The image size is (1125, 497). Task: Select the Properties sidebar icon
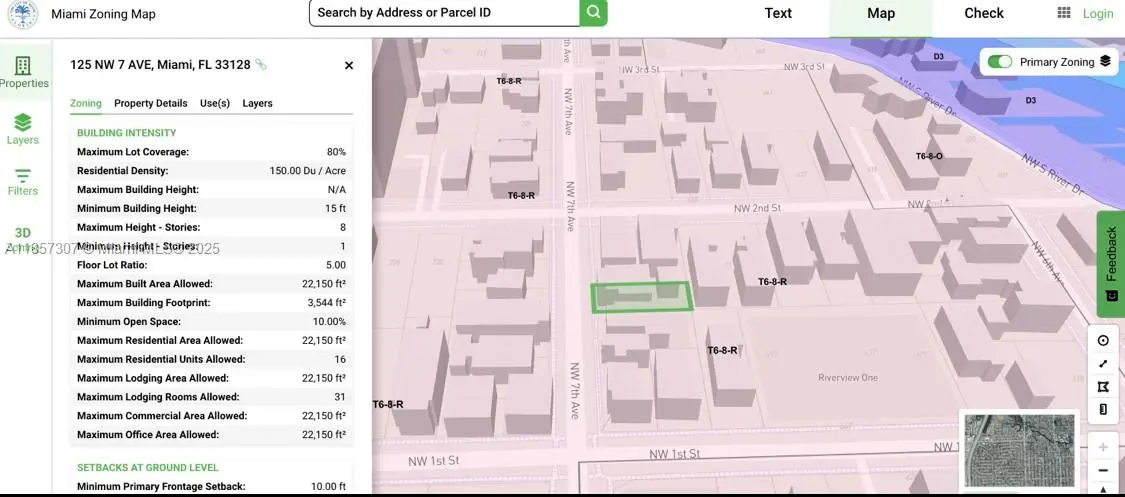pyautogui.click(x=23, y=71)
